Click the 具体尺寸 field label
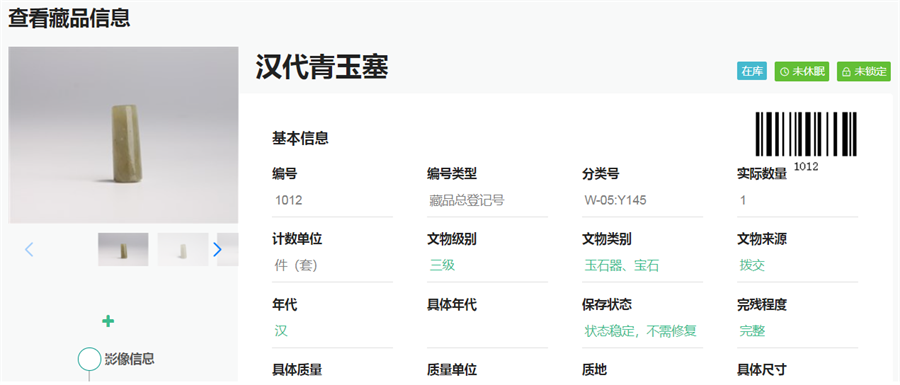This screenshot has width=900, height=385. [x=762, y=370]
